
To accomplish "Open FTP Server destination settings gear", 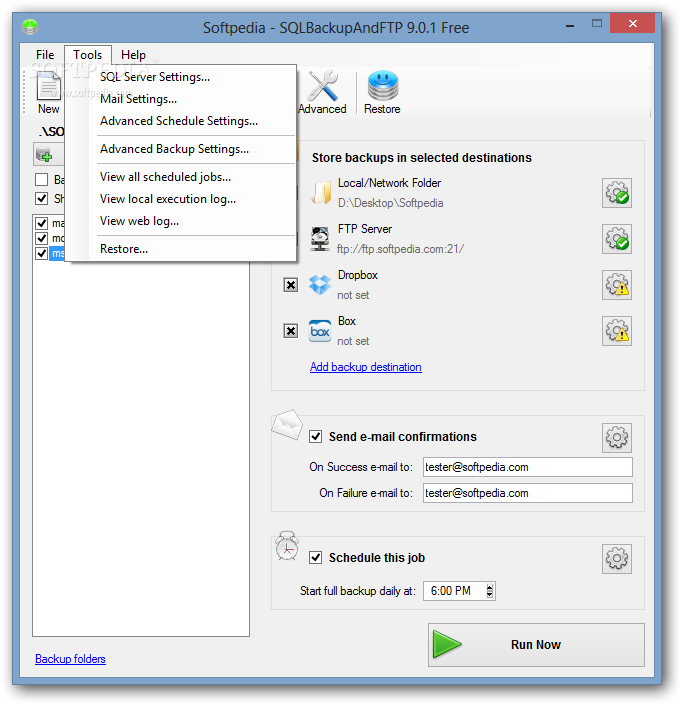I will click(617, 239).
